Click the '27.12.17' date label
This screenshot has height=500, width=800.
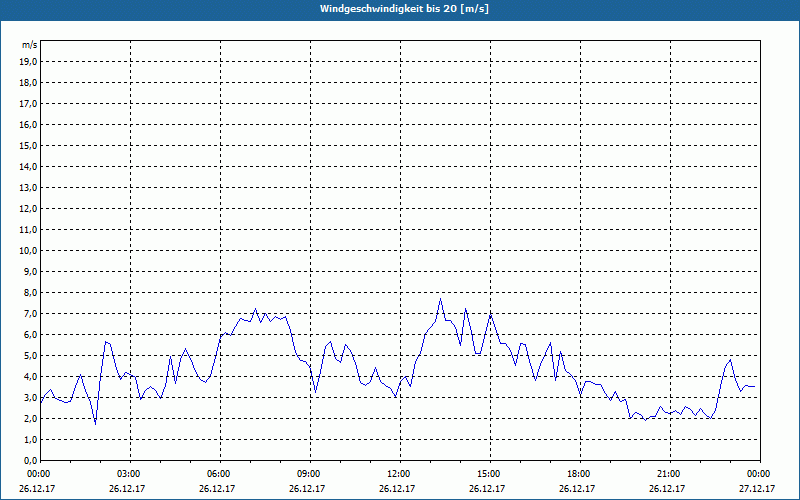[757, 488]
